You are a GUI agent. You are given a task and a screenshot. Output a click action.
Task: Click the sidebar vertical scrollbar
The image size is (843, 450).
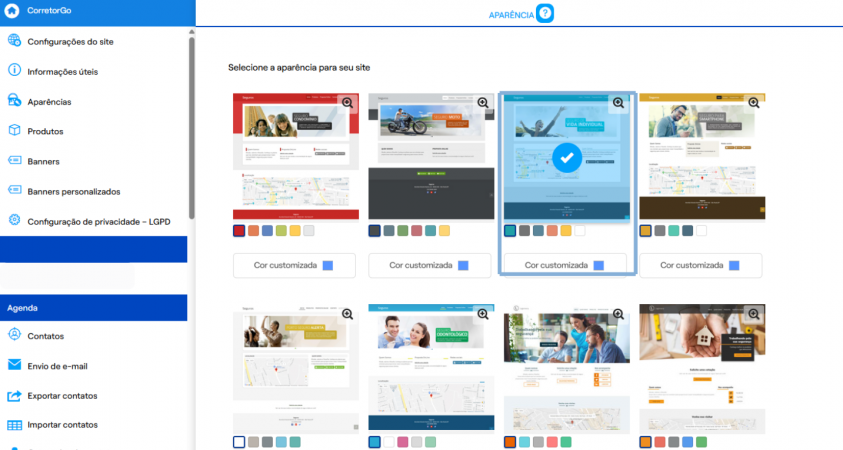[x=191, y=127]
